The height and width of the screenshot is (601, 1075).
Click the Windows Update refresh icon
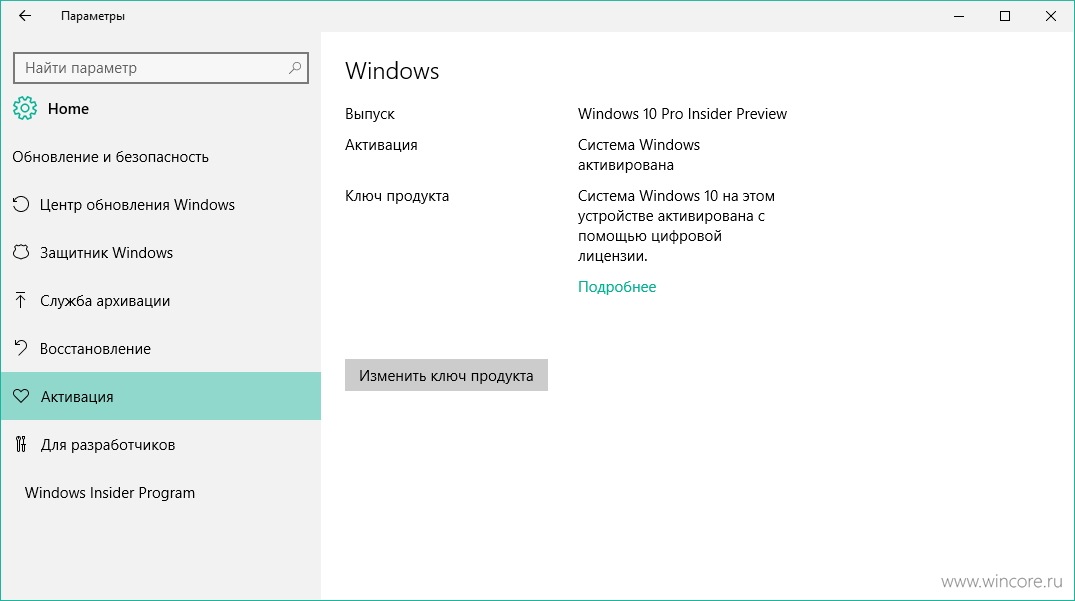21,204
